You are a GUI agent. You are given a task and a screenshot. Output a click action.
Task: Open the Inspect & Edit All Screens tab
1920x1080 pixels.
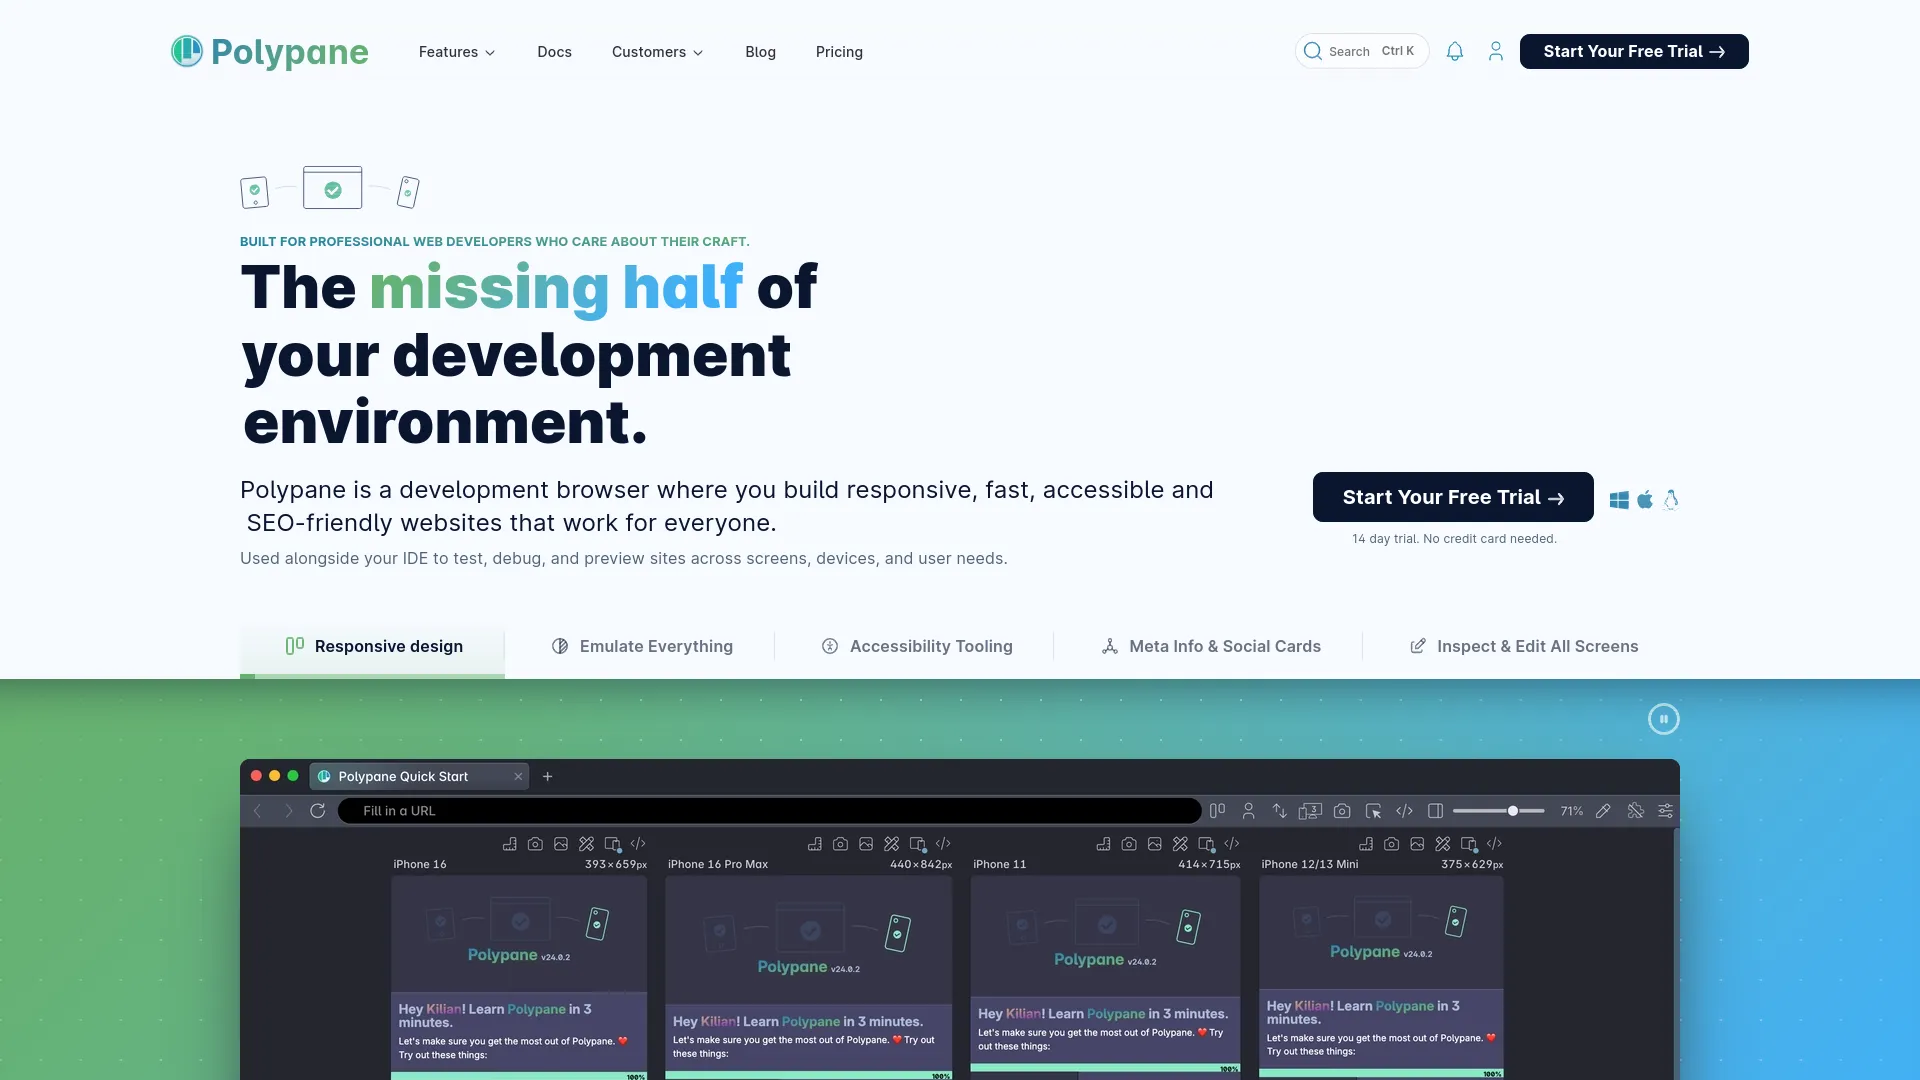point(1524,647)
